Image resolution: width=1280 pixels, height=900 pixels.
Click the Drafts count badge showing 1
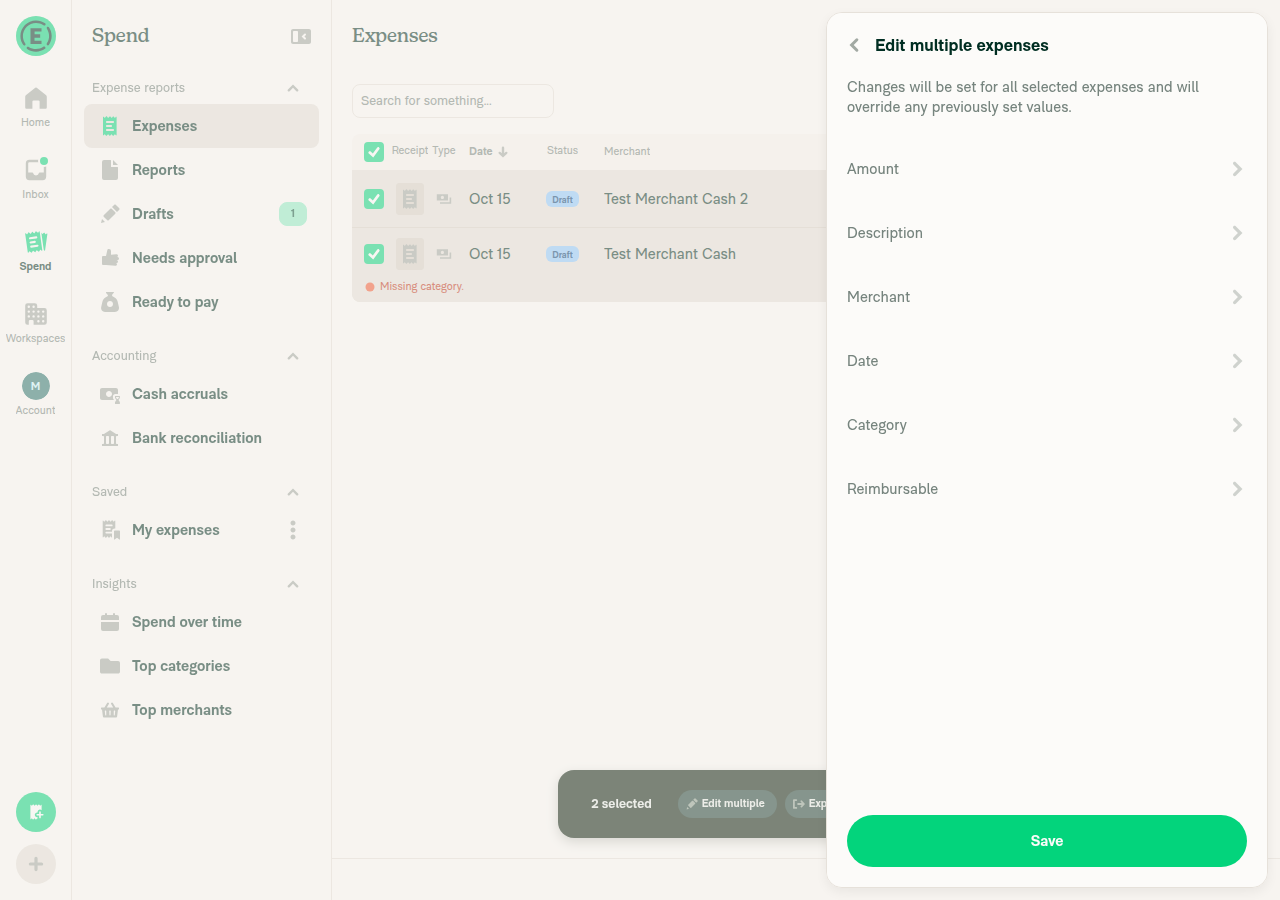tap(293, 213)
